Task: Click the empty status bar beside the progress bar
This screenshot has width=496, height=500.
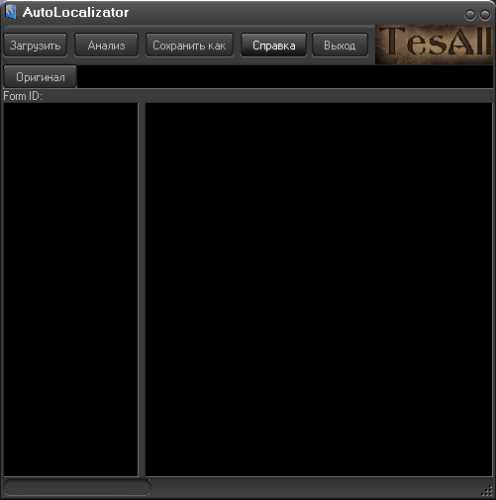Action: click(x=315, y=488)
